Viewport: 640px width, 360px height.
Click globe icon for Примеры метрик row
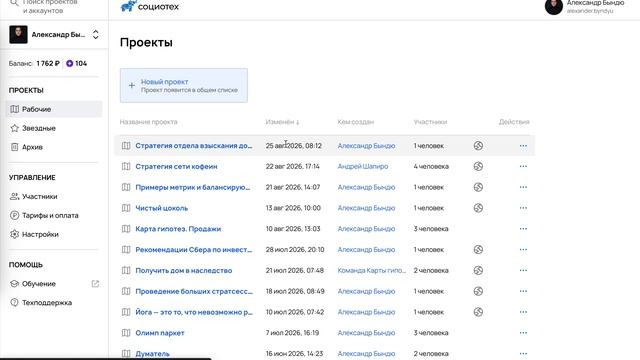478,187
